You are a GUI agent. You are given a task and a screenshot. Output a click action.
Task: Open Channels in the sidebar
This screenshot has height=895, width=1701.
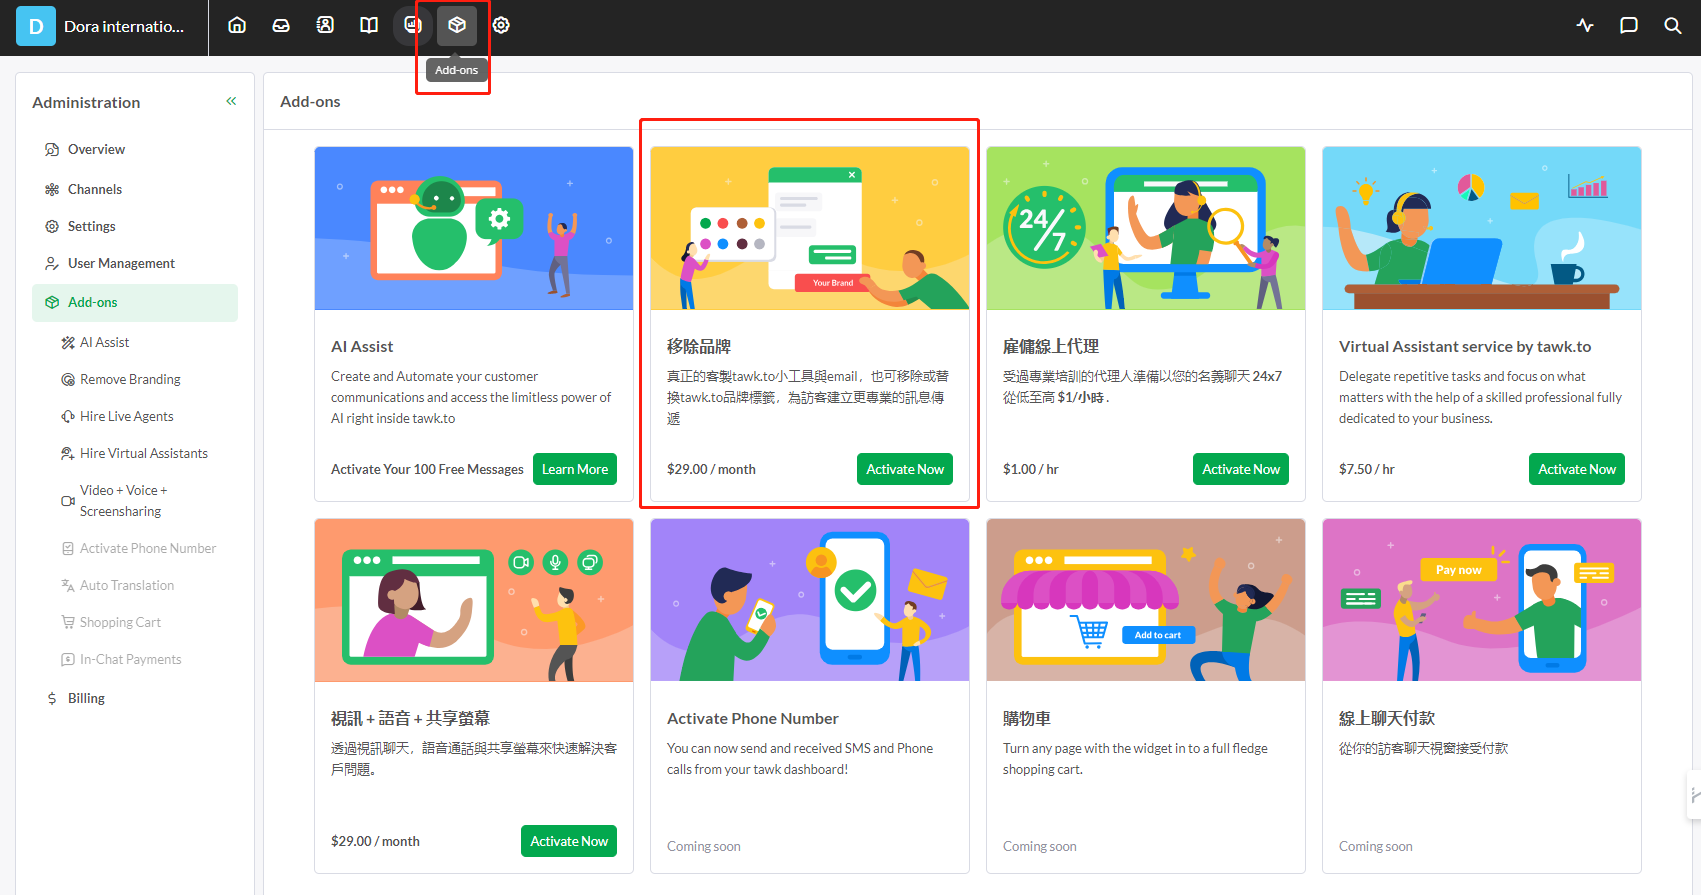94,189
